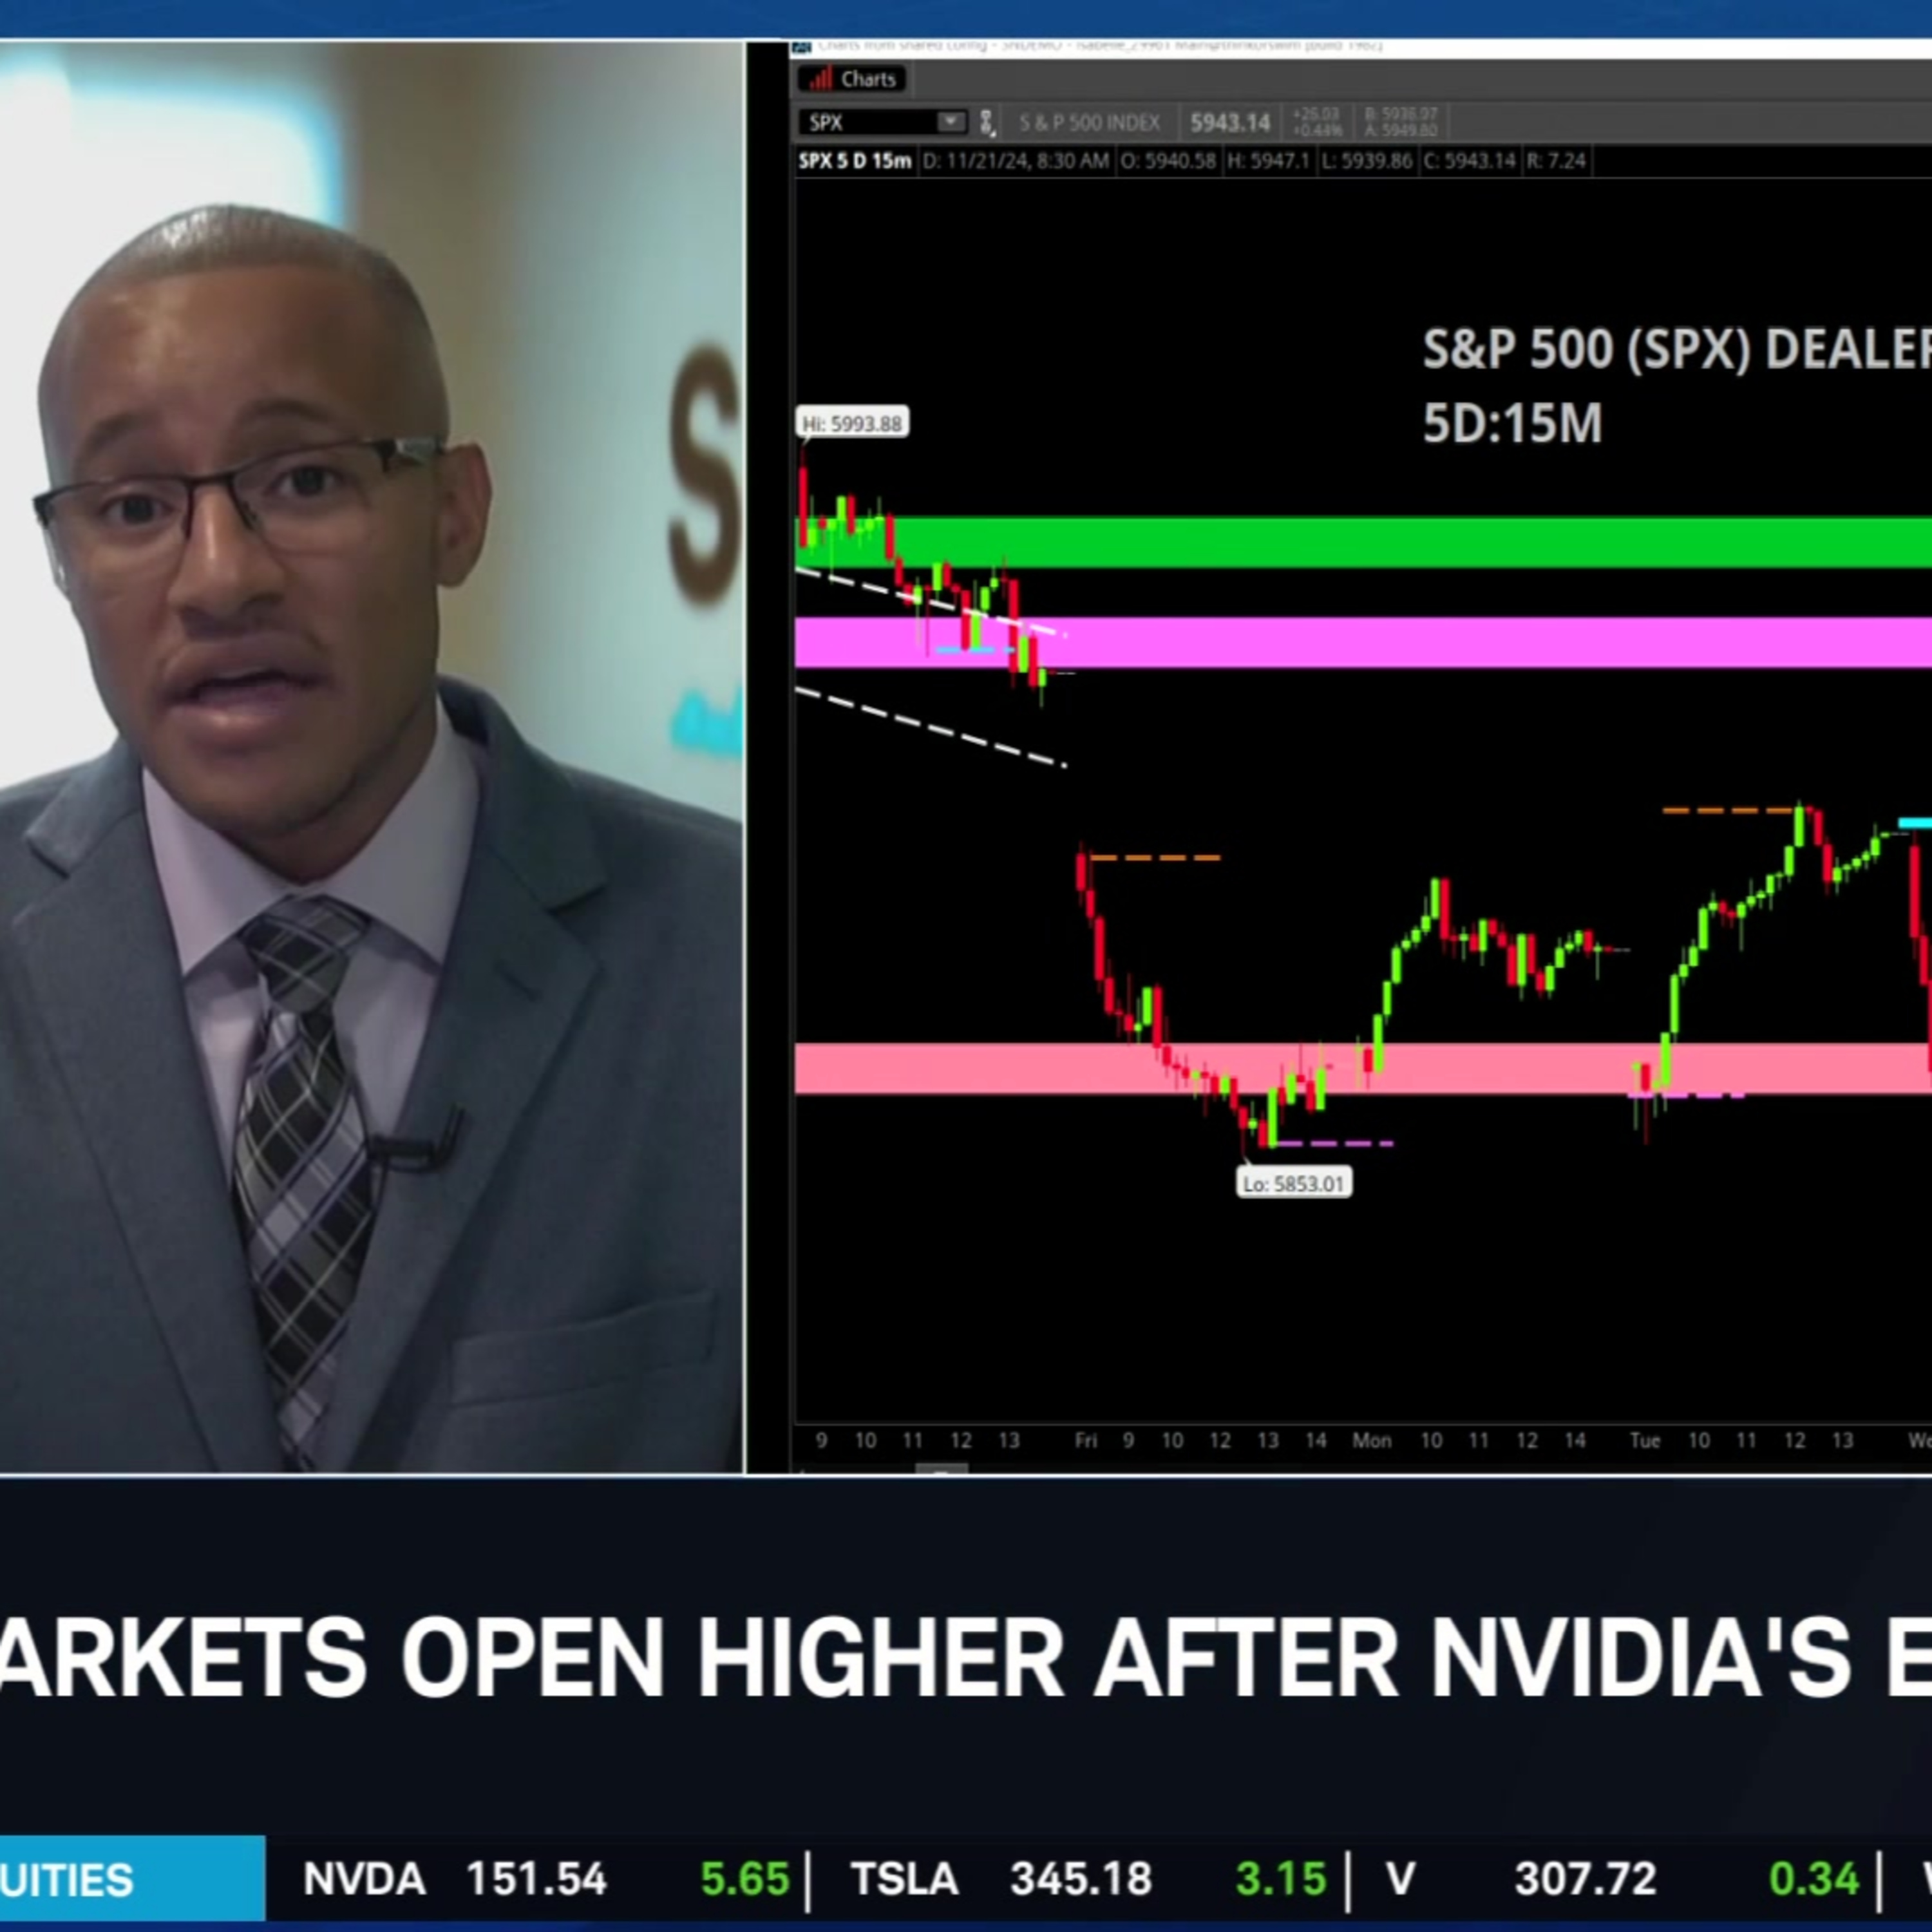Click the date readout D: 11/21/24, 8:30 AM

1015,161
